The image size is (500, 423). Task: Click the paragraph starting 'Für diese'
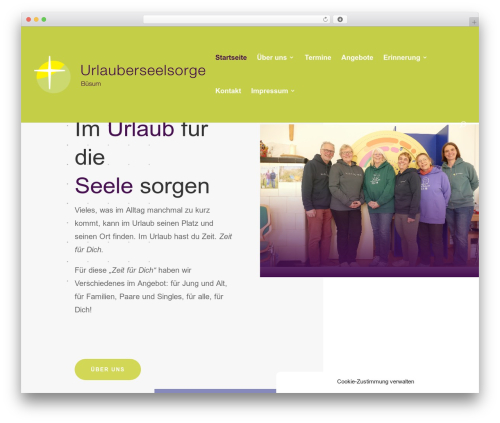point(151,290)
